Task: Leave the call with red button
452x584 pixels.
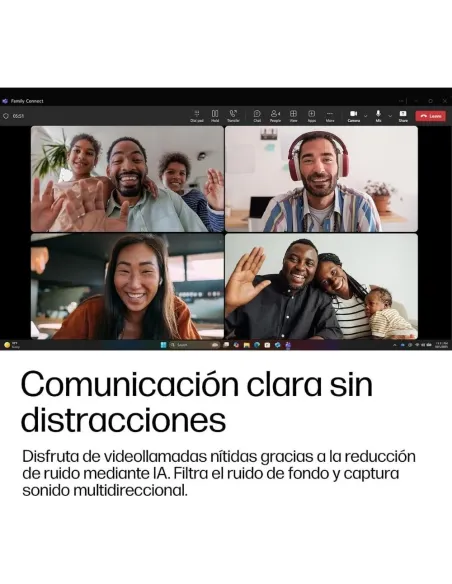Action: [x=430, y=116]
